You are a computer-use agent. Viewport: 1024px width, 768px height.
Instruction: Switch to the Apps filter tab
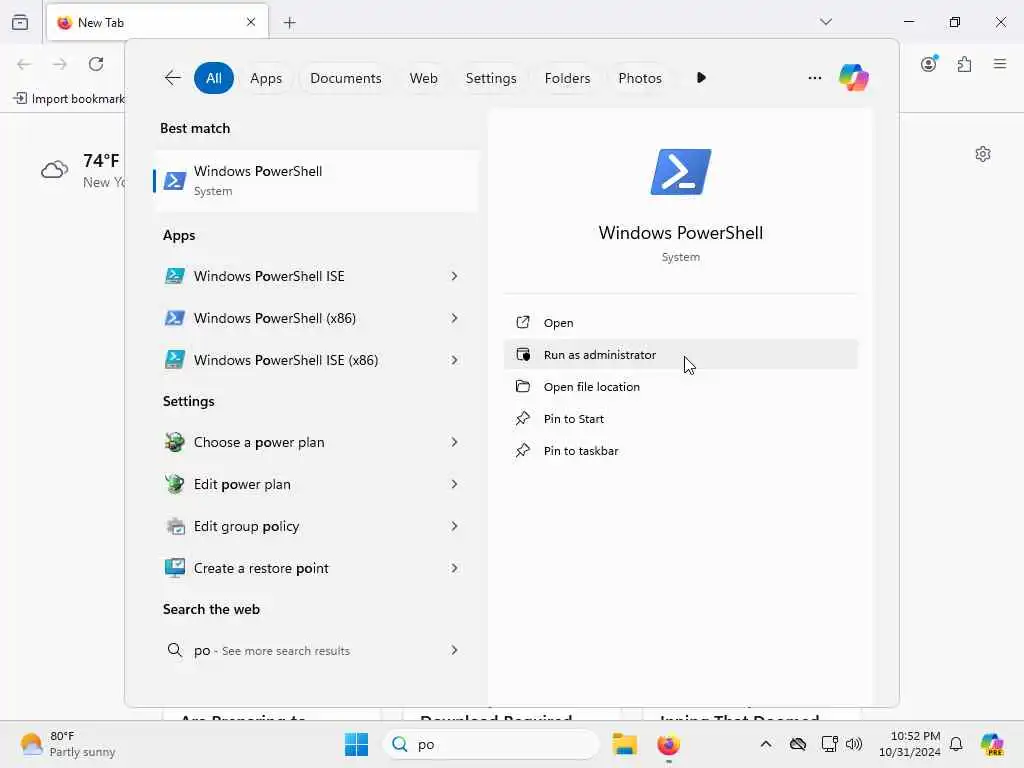pos(266,78)
